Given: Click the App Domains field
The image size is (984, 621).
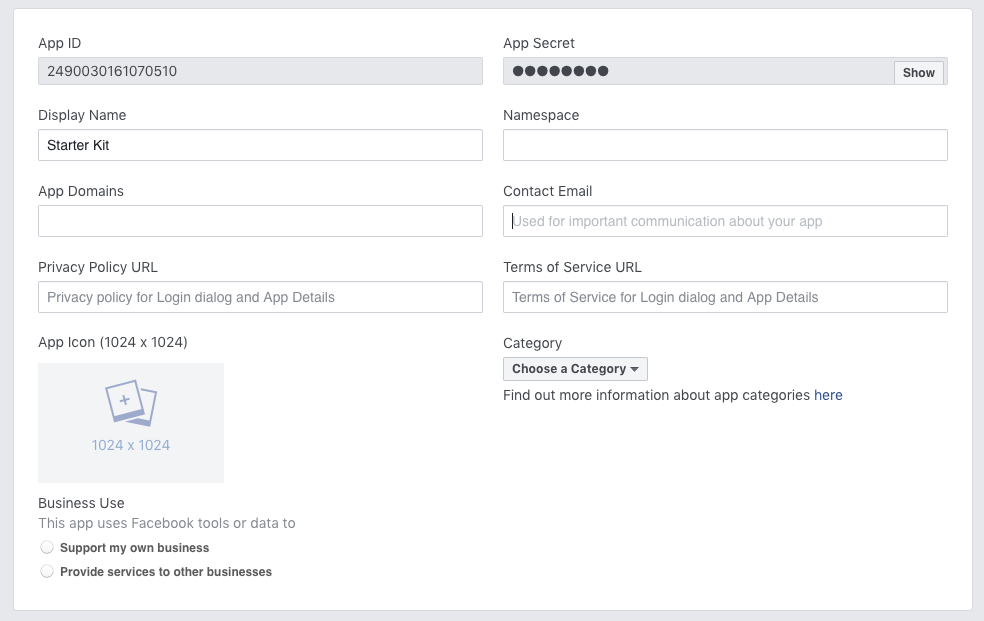Looking at the screenshot, I should 259,221.
